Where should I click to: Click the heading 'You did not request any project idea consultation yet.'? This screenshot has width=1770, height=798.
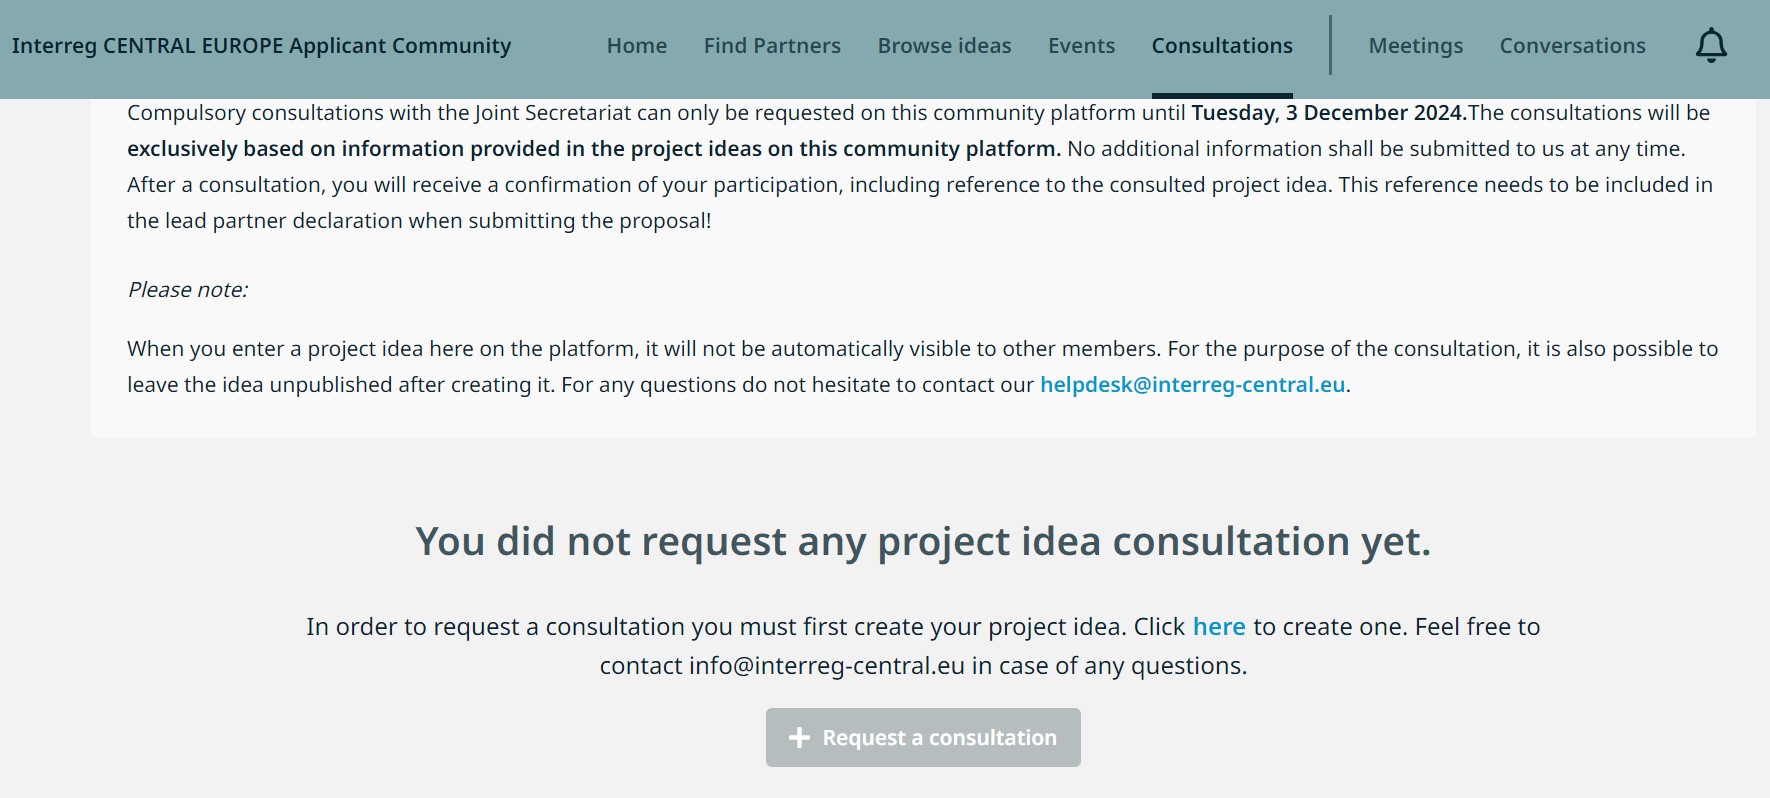coord(923,541)
